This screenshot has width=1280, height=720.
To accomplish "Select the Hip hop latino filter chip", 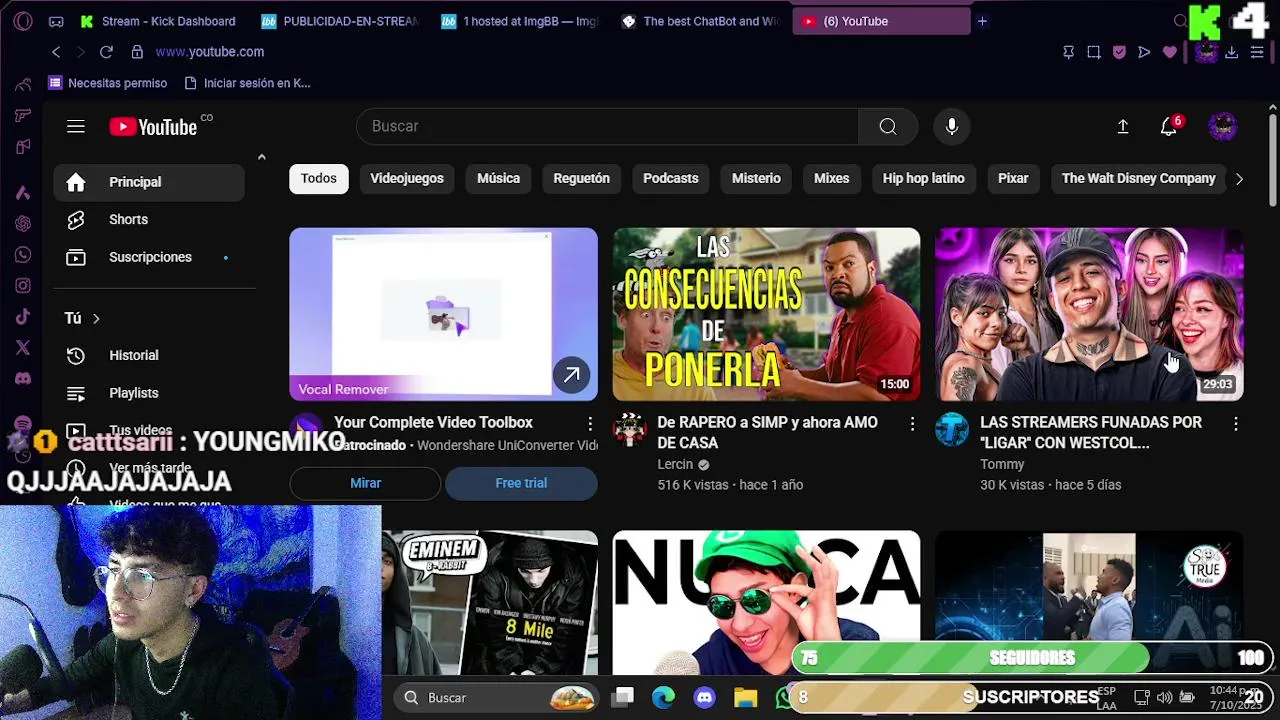I will 924,178.
